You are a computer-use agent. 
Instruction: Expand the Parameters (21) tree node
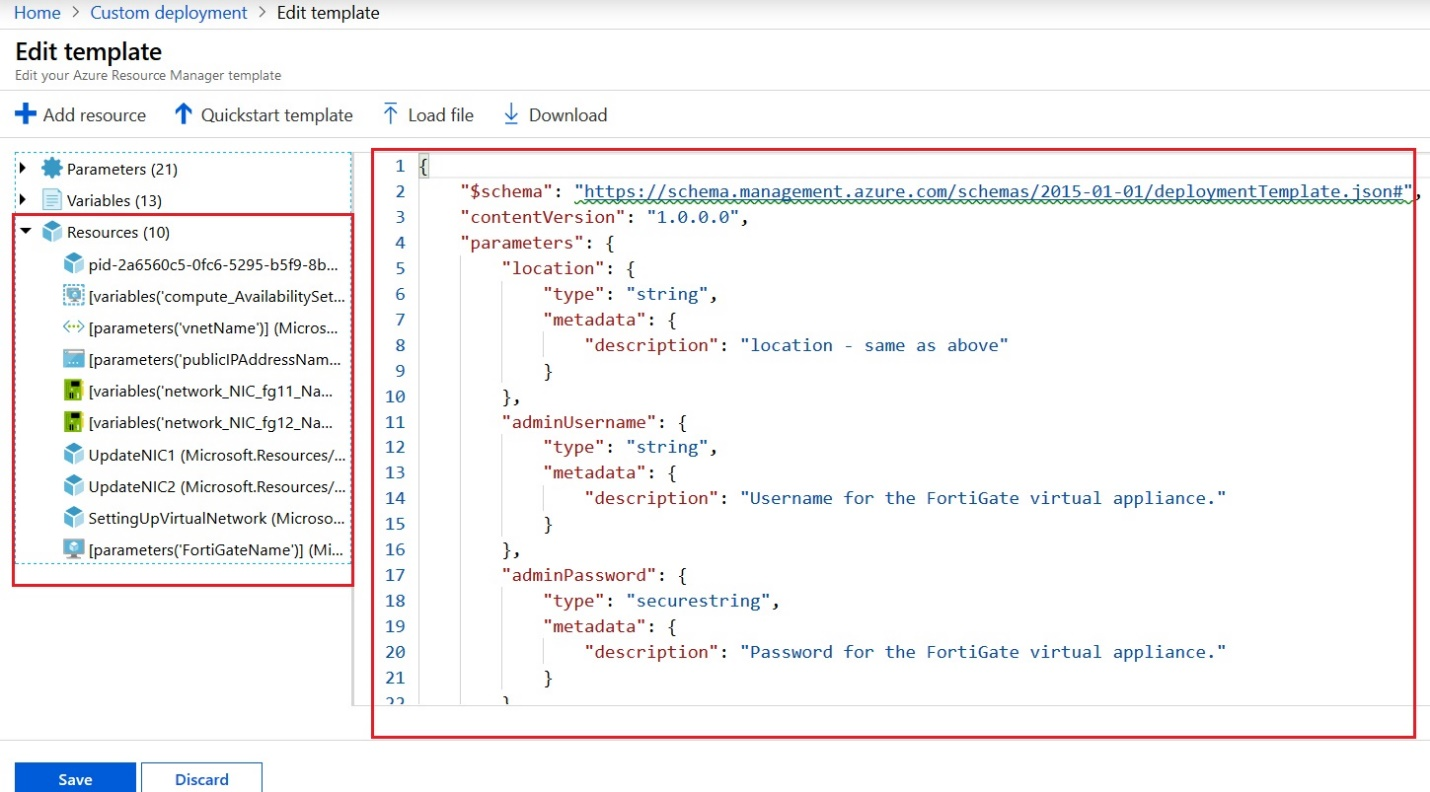(23, 168)
